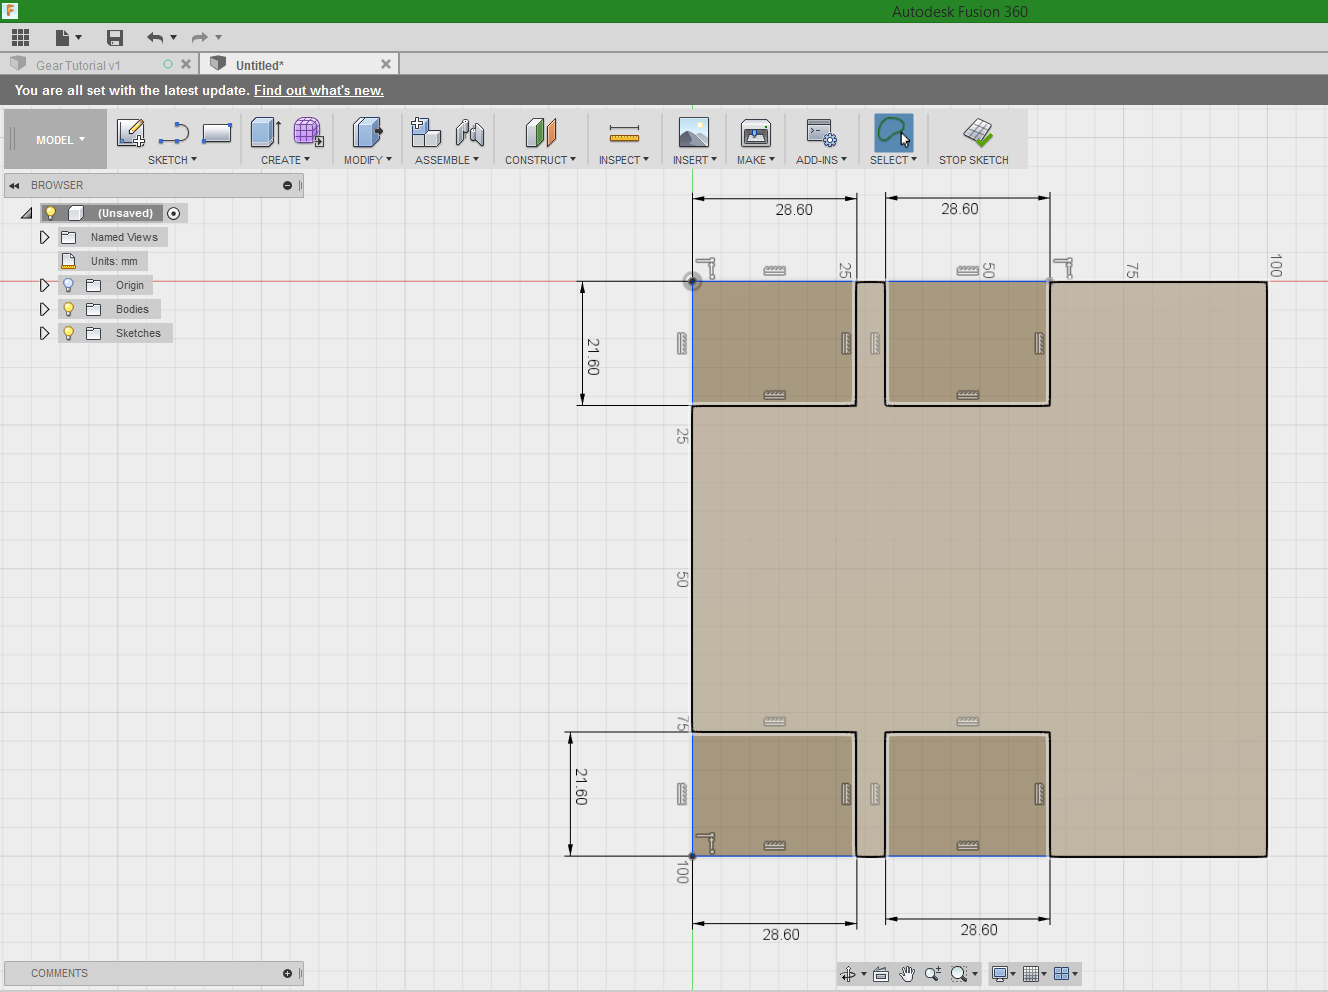
Task: Select the Extrude tool in Create
Action: click(265, 133)
